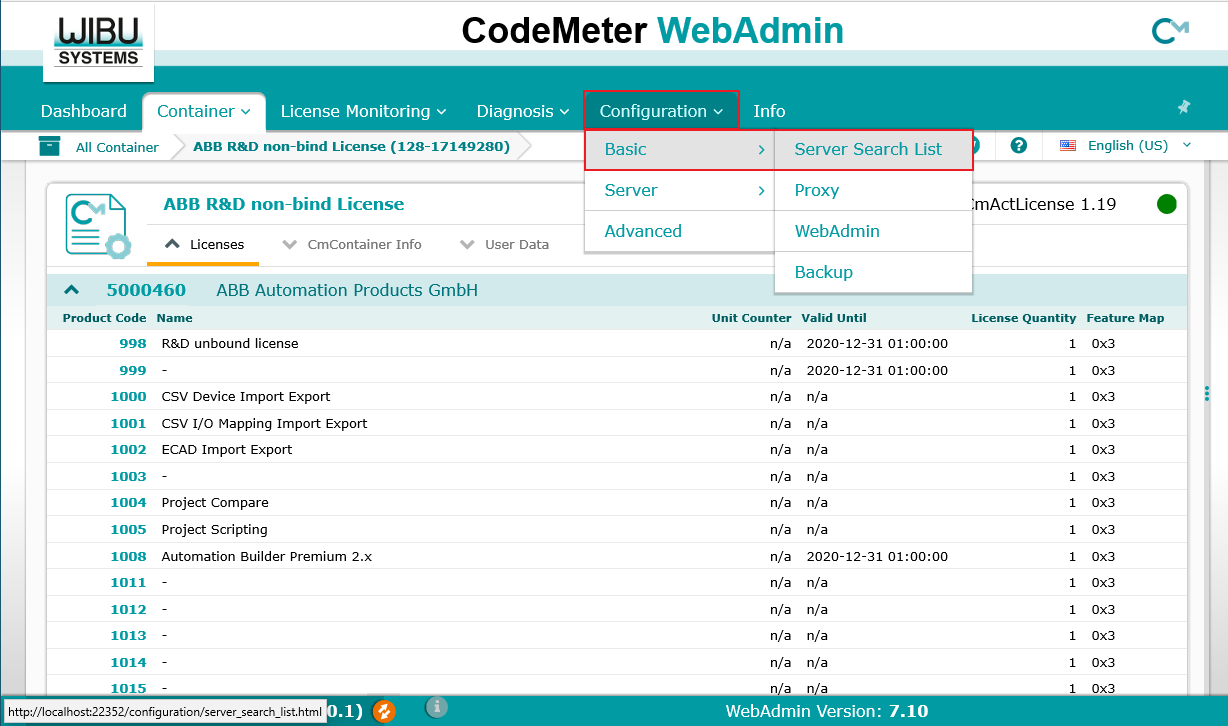
Task: Open the Basic submenu
Action: click(x=679, y=149)
